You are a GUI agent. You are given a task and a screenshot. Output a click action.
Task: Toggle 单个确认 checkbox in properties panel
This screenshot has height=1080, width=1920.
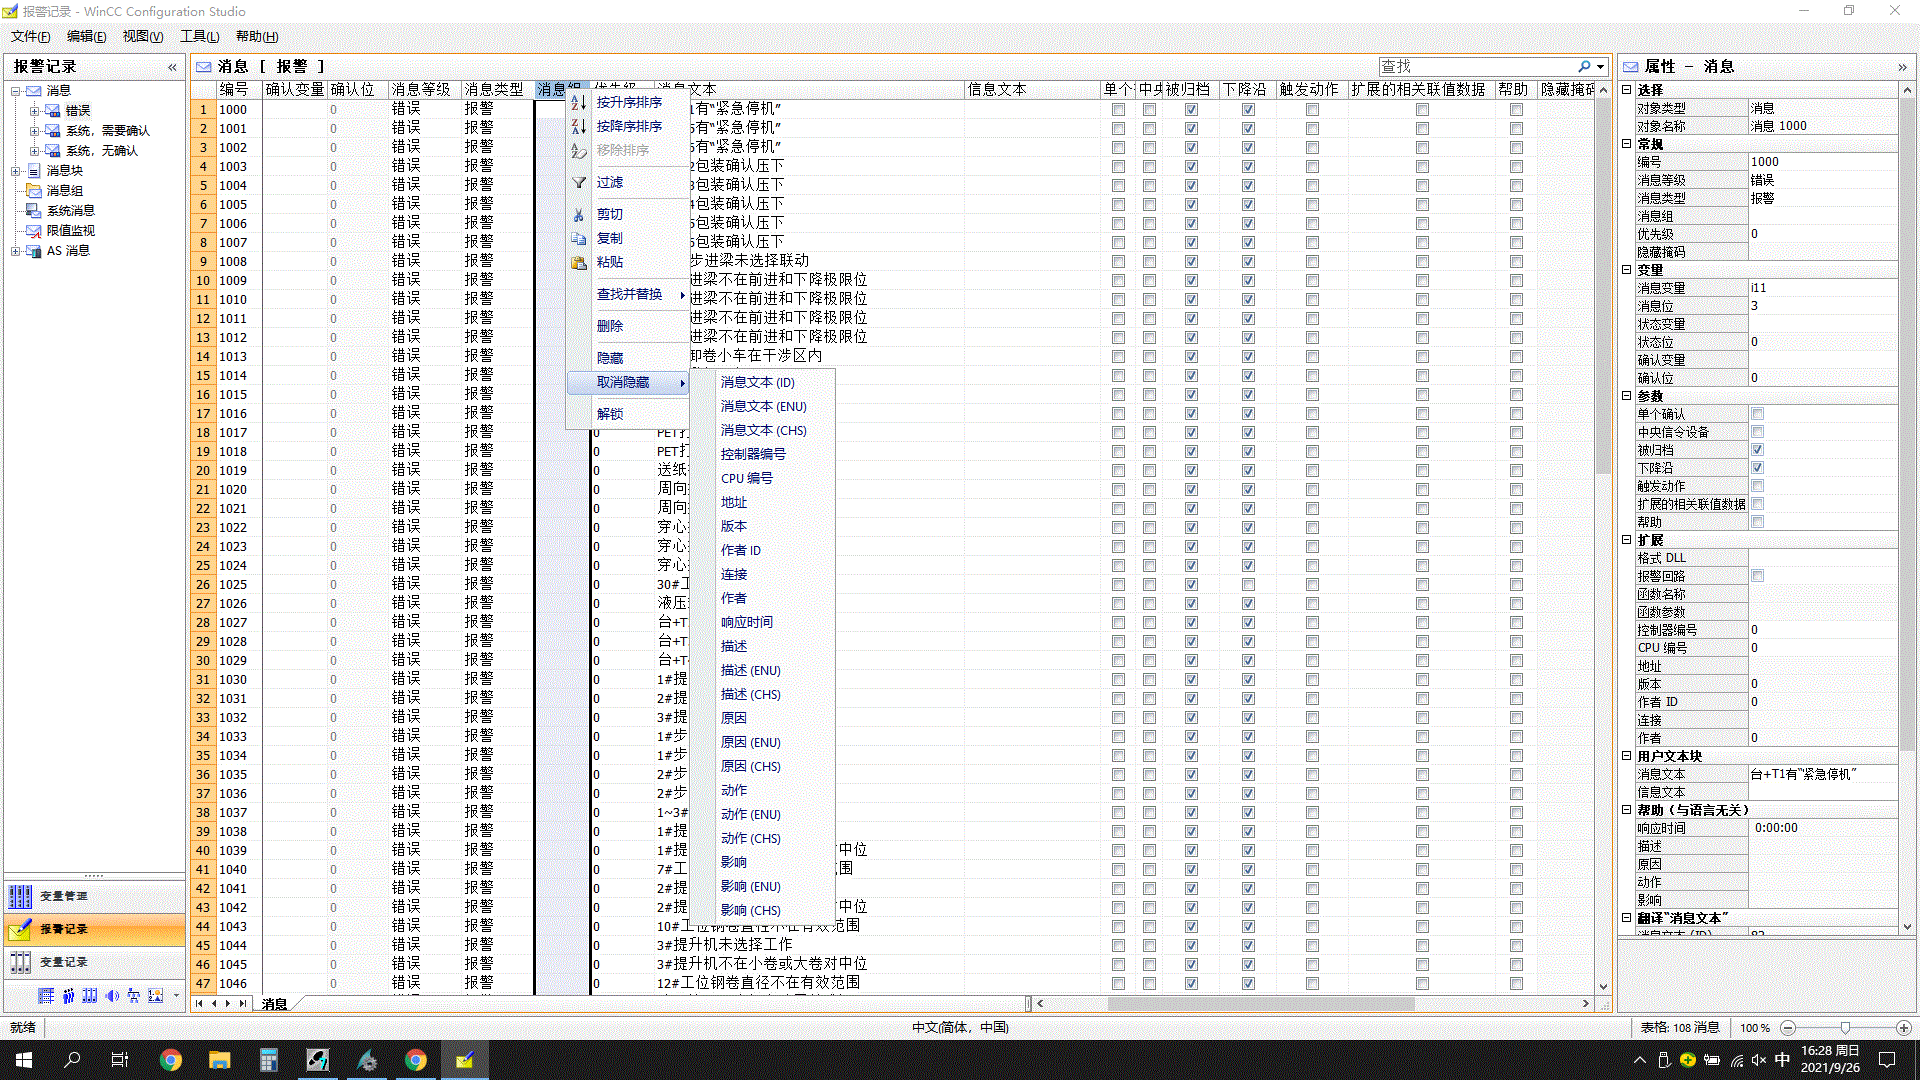tap(1757, 414)
